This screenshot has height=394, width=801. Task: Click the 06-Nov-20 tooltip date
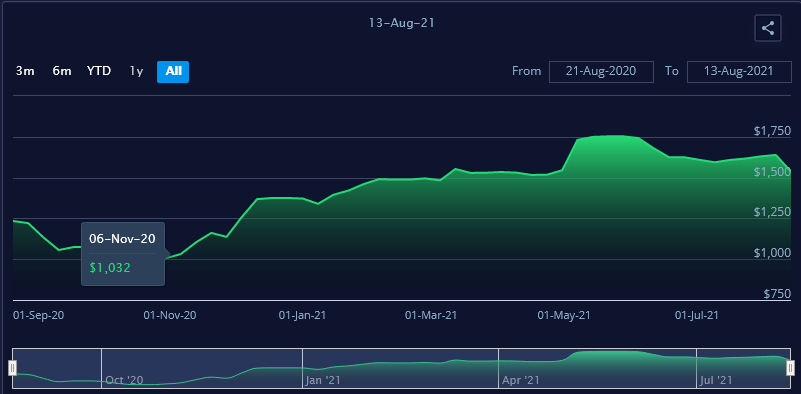click(x=122, y=239)
